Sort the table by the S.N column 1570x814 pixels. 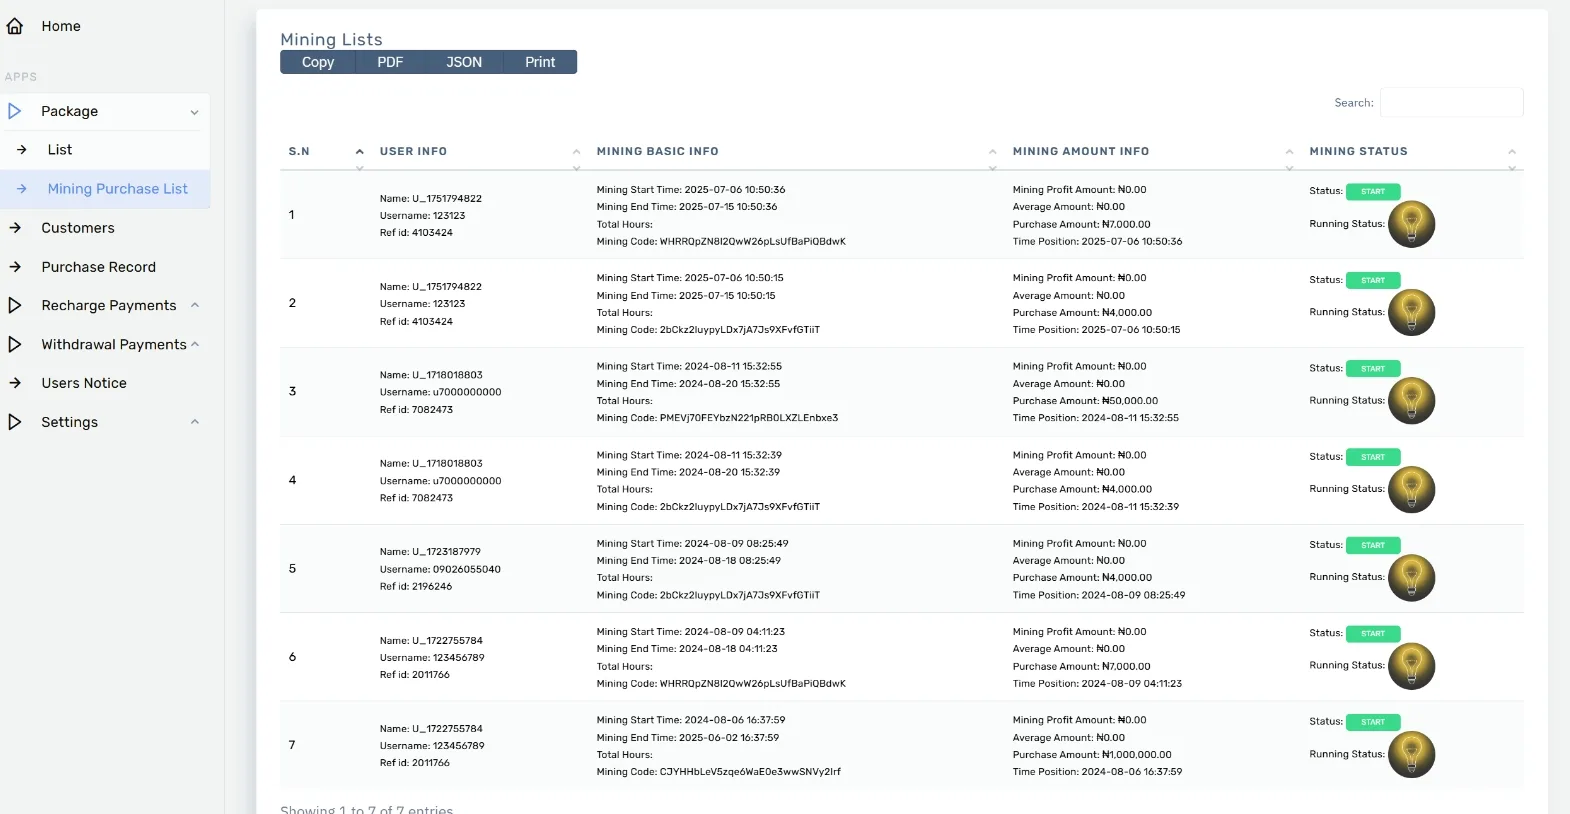(299, 152)
